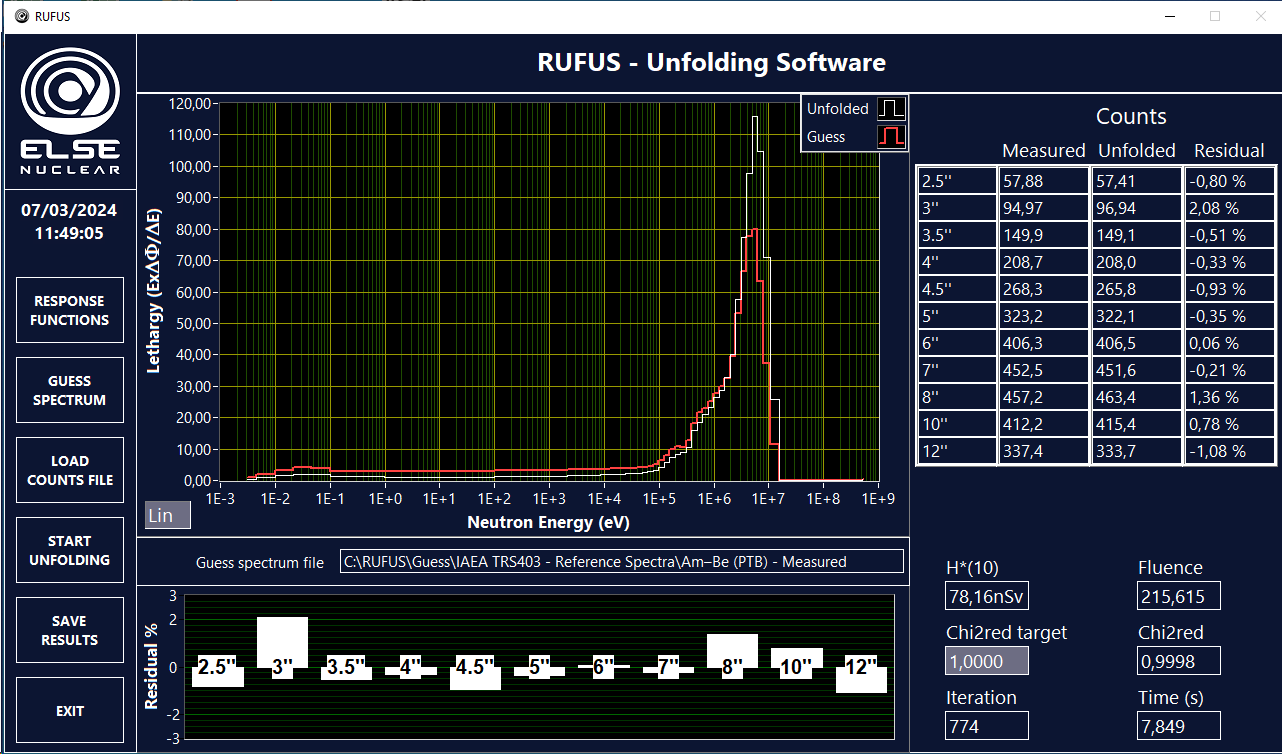
Task: Start the unfolding process
Action: click(x=70, y=551)
